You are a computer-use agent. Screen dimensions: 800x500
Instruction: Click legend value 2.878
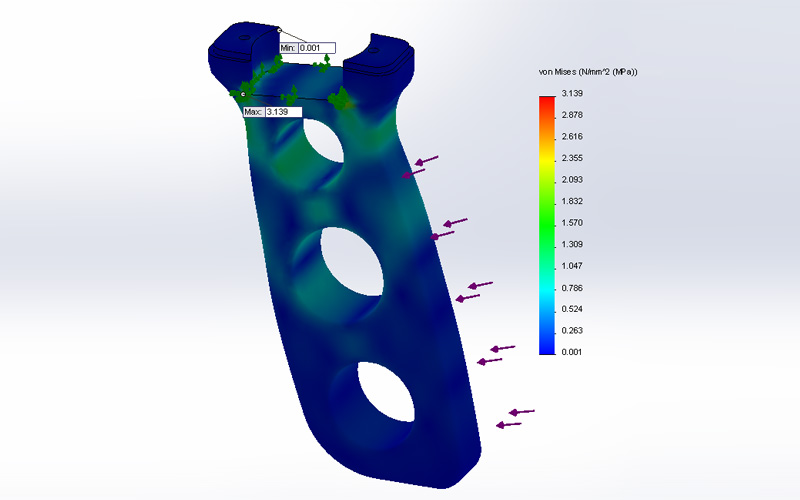click(572, 115)
